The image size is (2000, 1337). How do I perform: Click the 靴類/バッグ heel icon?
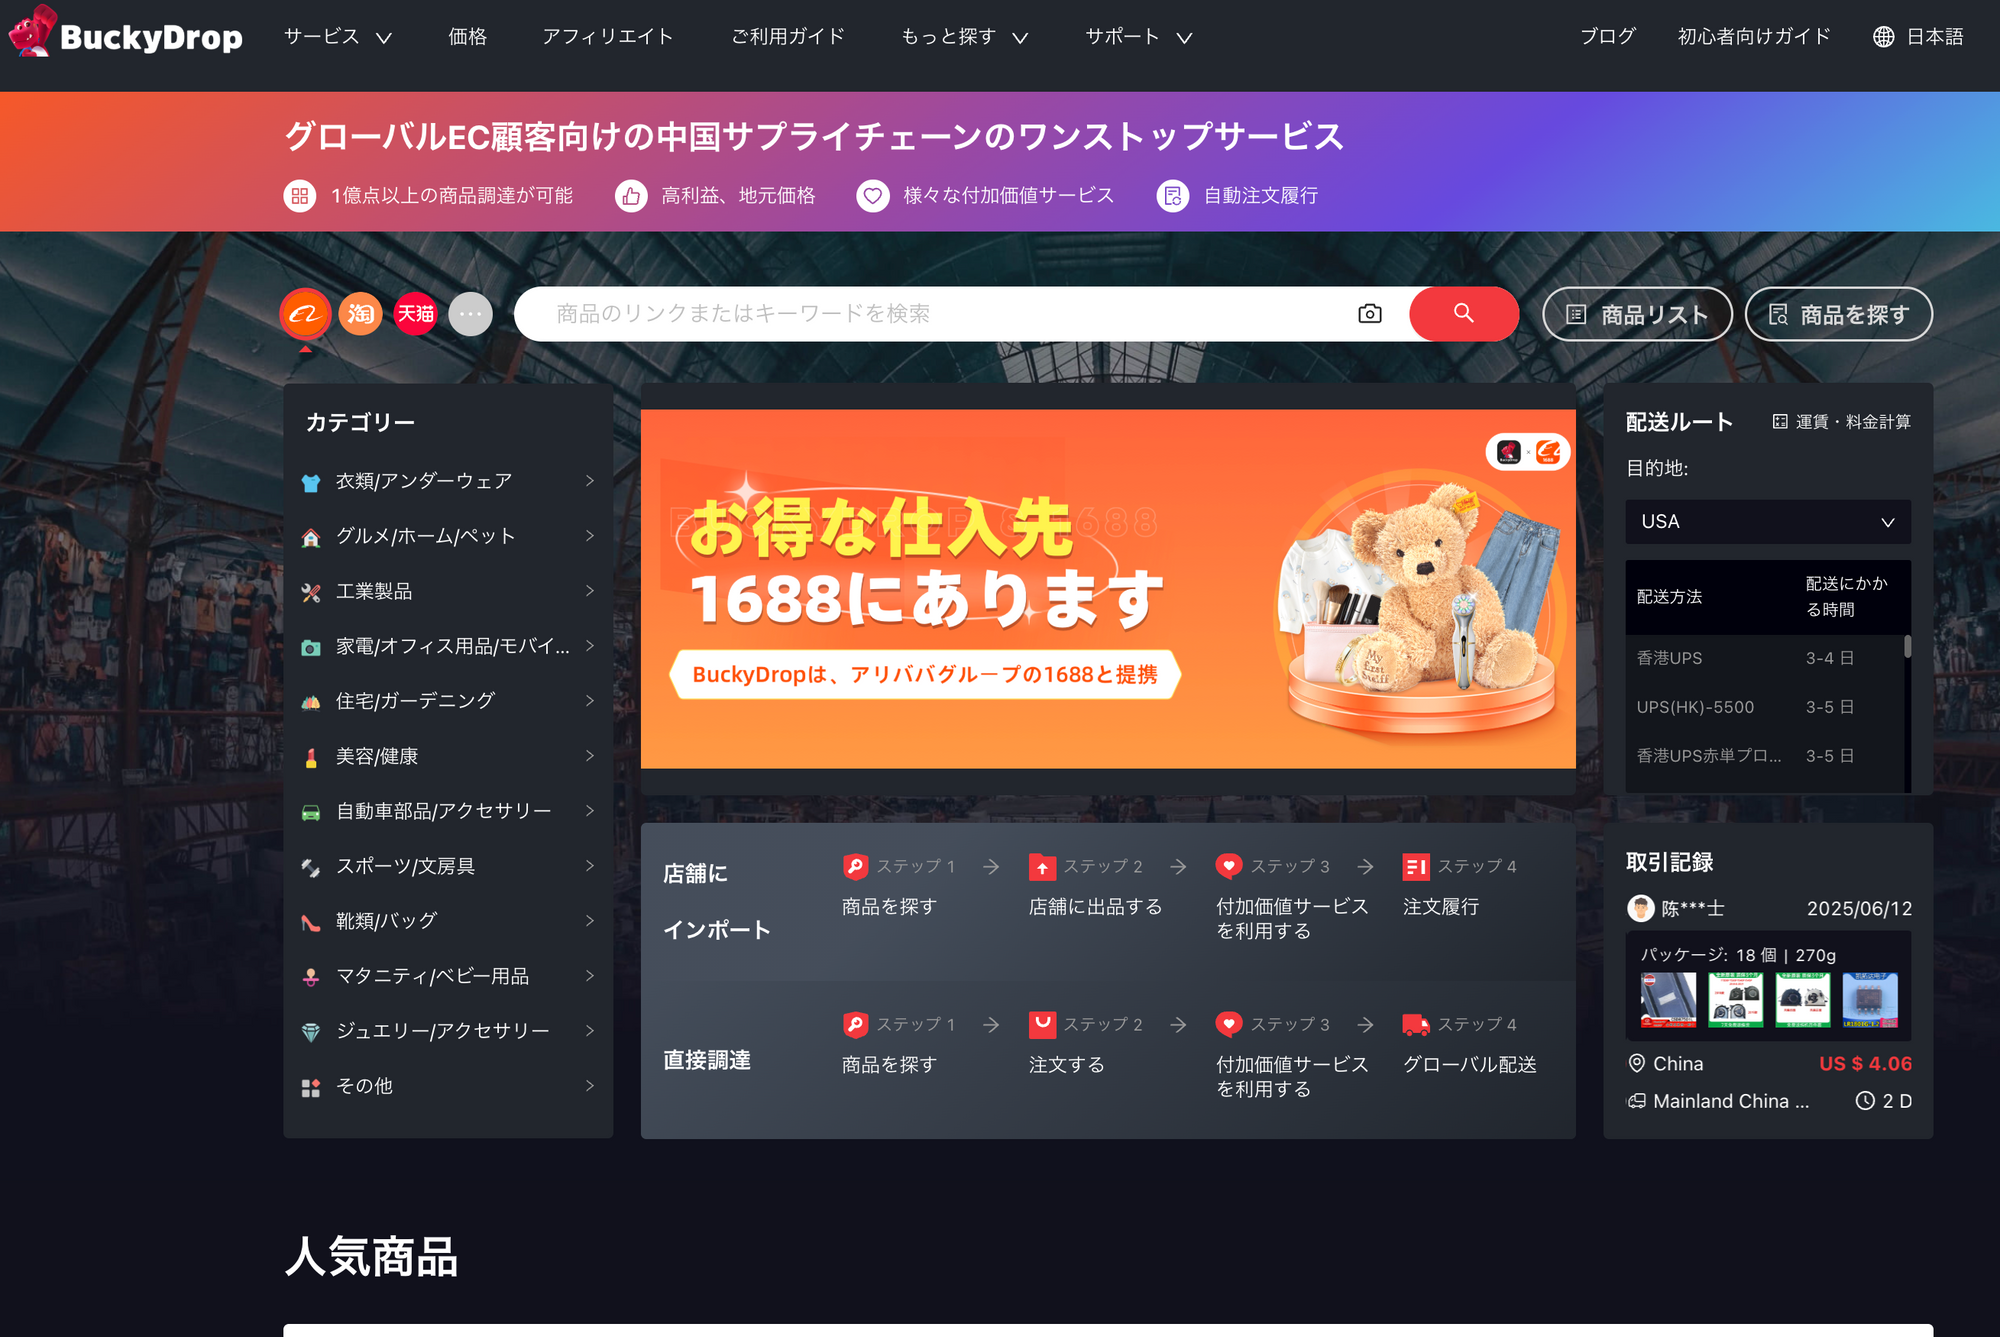pos(311,923)
